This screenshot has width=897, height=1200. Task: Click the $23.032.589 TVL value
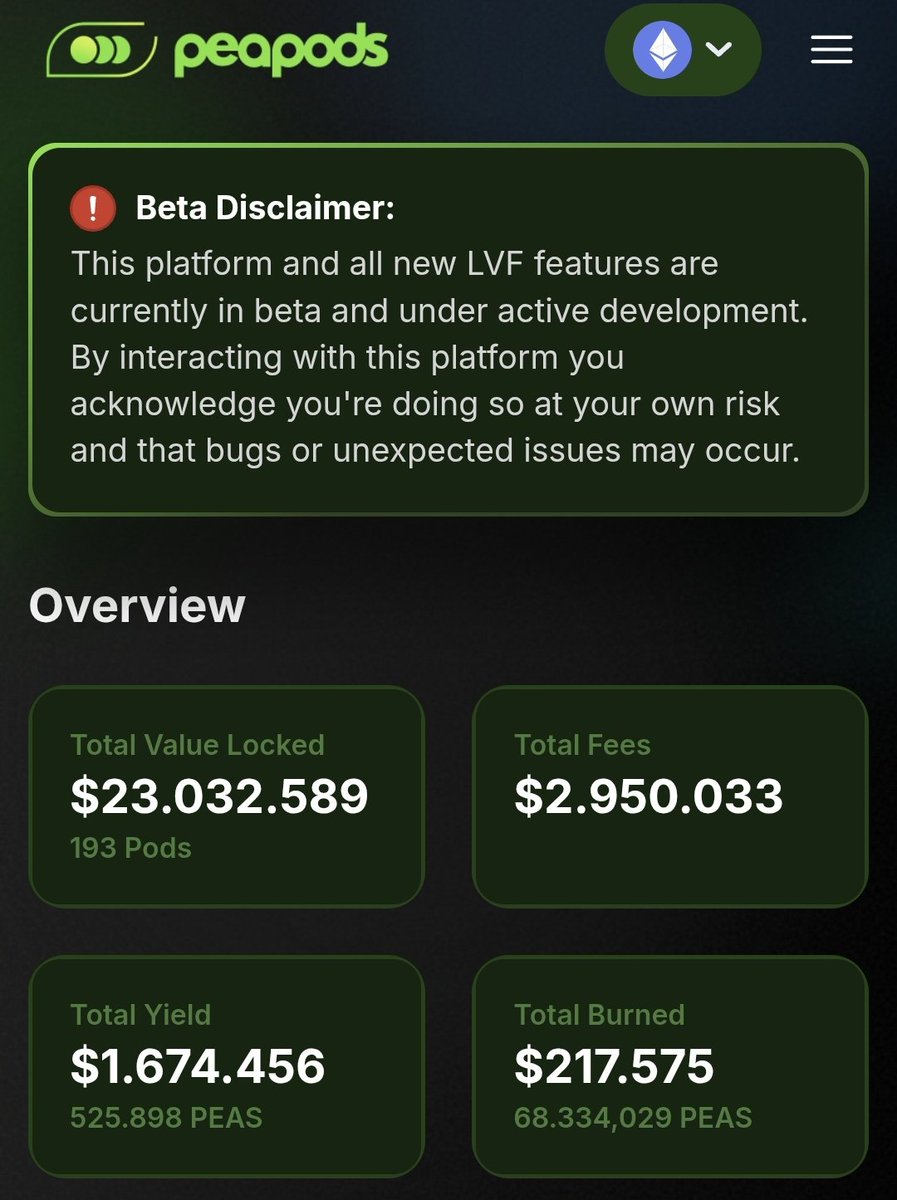click(219, 796)
